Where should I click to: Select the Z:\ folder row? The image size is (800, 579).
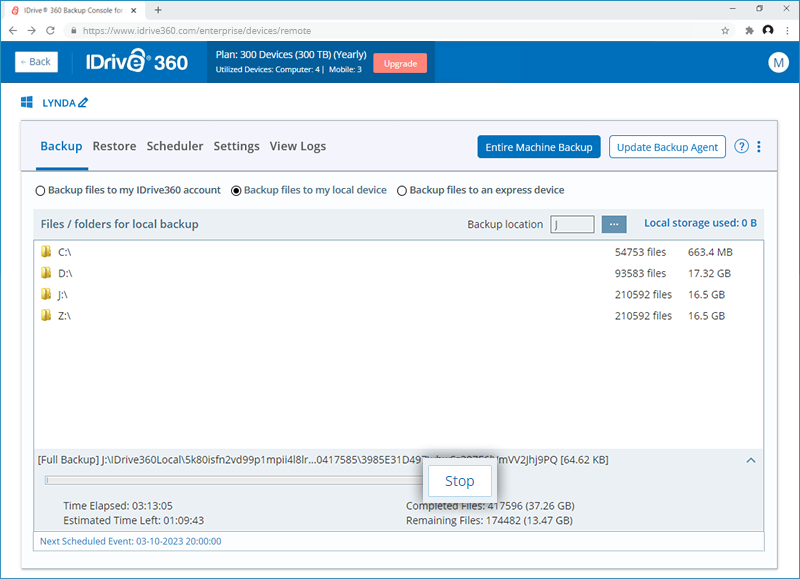pos(398,316)
